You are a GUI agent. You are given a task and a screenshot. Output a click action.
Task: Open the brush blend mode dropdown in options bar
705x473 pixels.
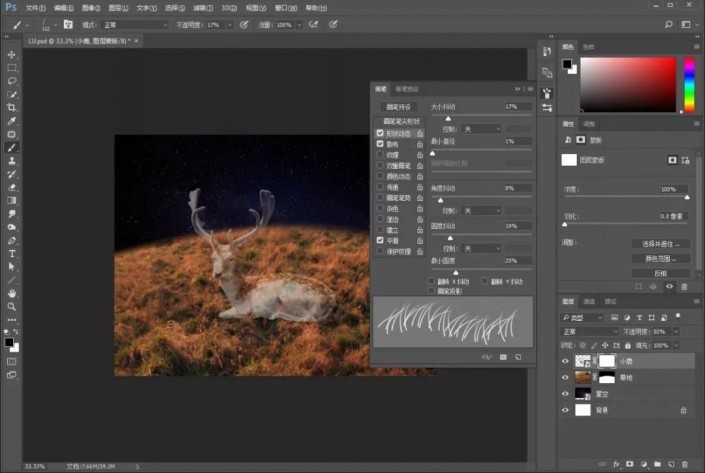137,24
